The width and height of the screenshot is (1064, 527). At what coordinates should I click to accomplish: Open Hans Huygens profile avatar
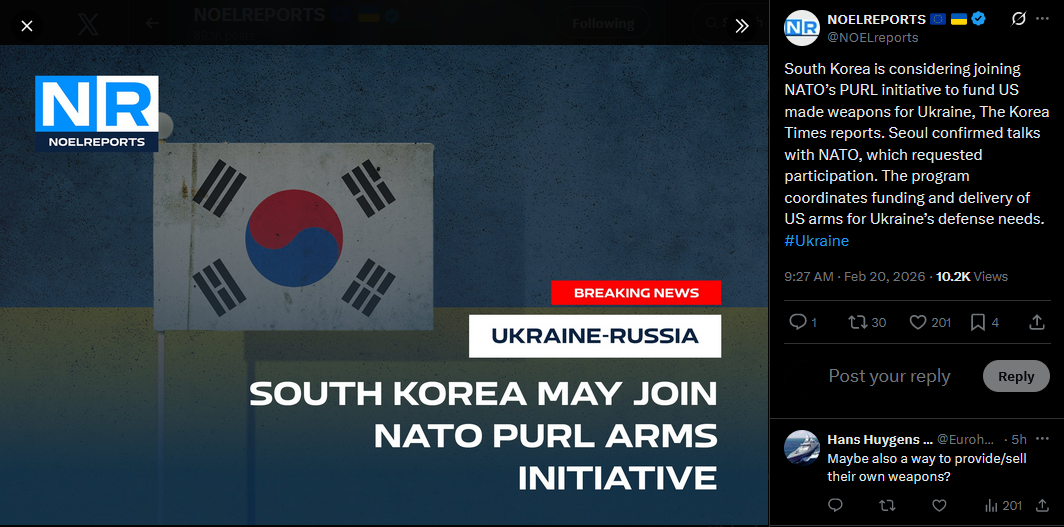tap(801, 447)
